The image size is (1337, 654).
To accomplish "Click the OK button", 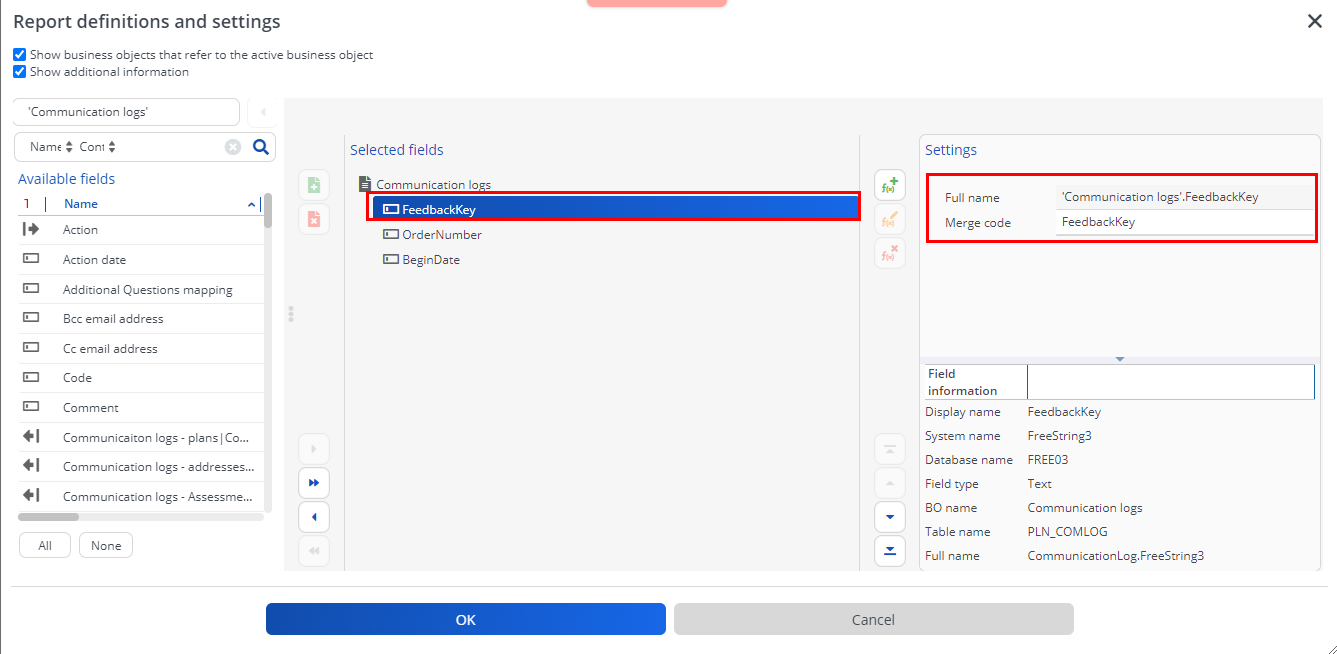I will click(466, 619).
